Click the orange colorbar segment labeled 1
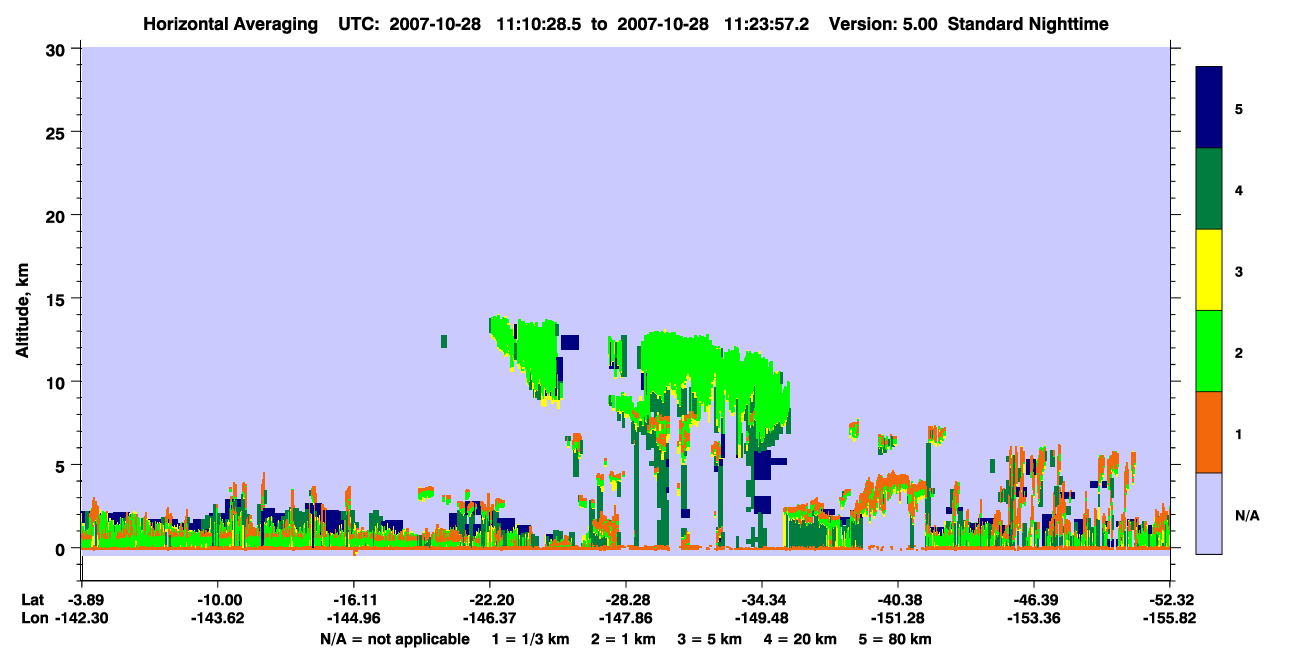This screenshot has width=1300, height=667. (1209, 432)
